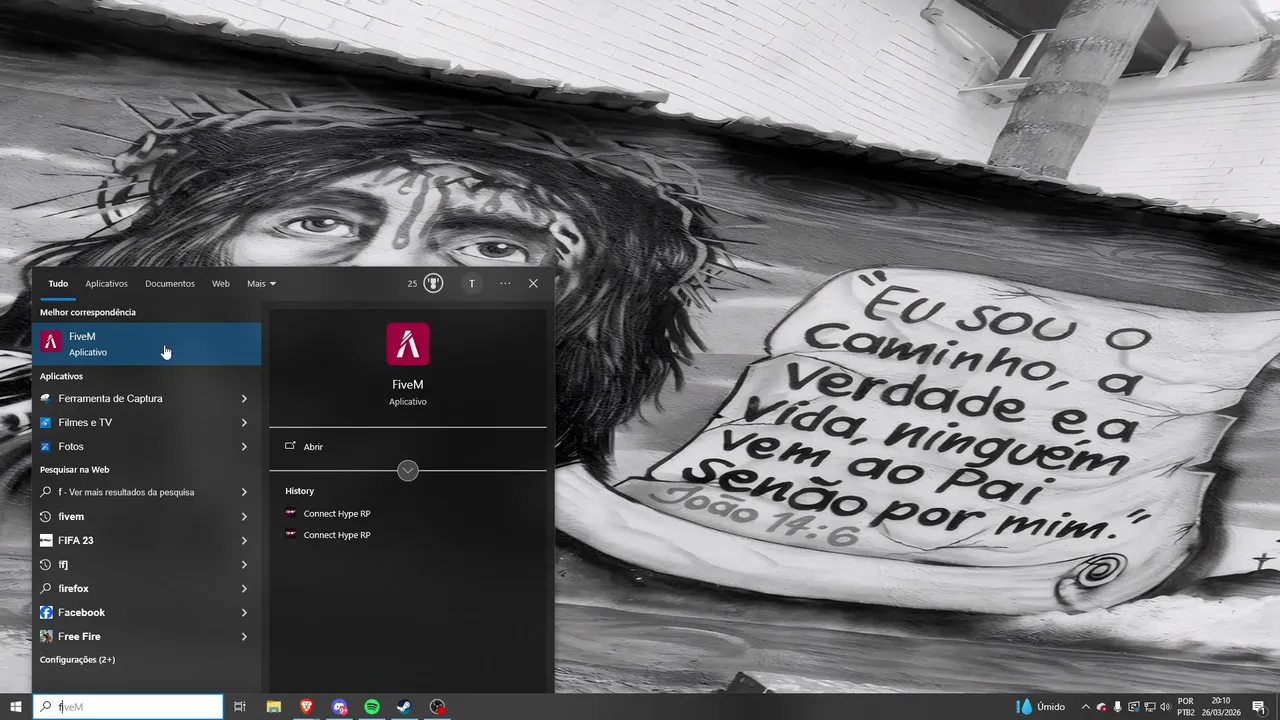Expand arrow beside FIFA 23
The height and width of the screenshot is (720, 1280).
pyautogui.click(x=244, y=540)
